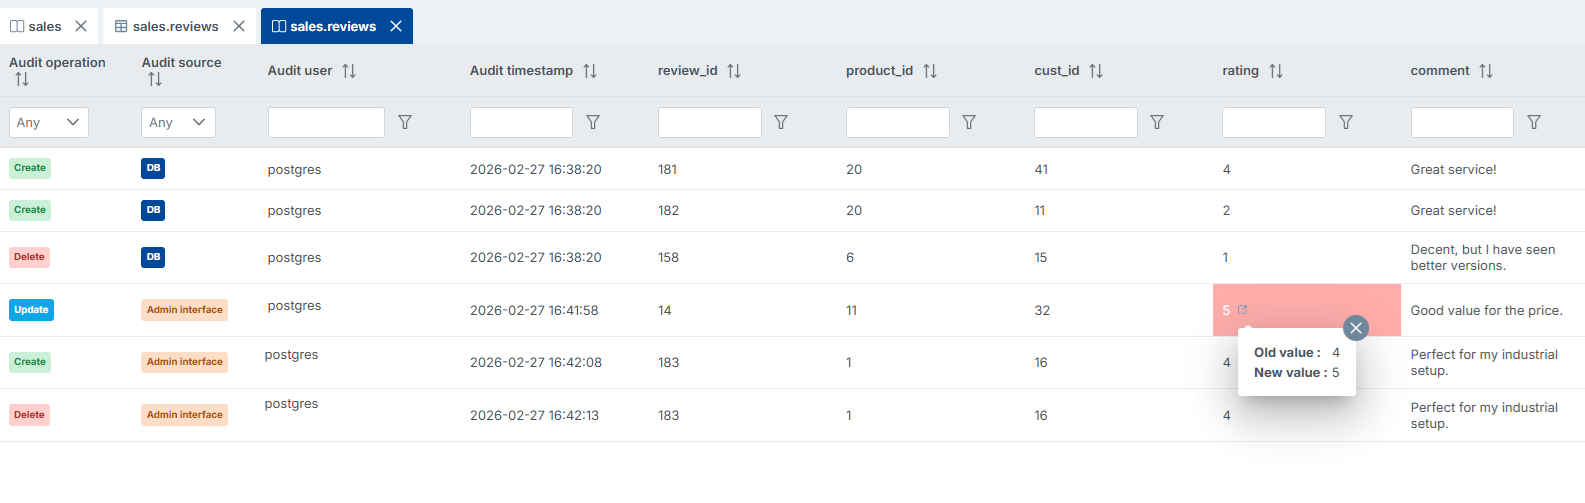
Task: Open filter options for review_id
Action: [x=781, y=122]
